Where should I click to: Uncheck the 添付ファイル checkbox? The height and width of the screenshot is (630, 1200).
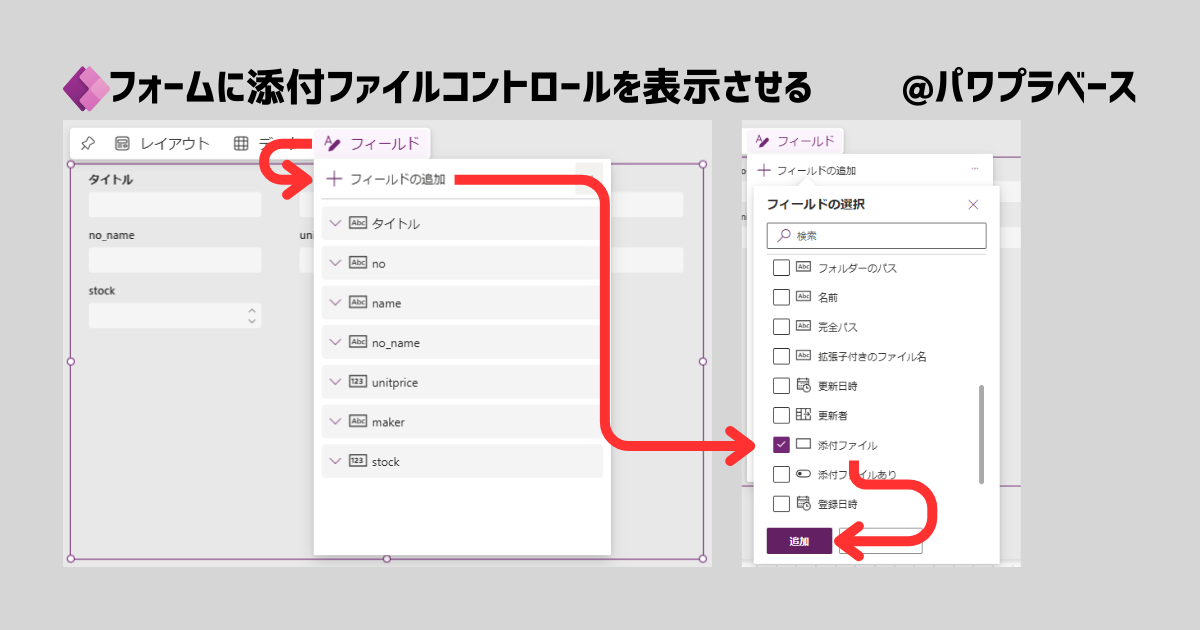(782, 444)
